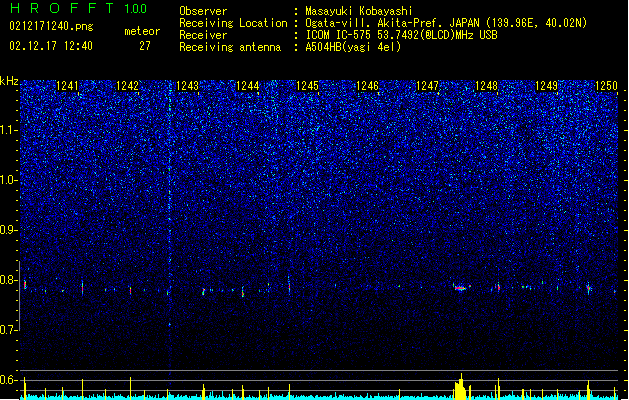
Task: Click the 1243 time marker
Action: click(188, 86)
